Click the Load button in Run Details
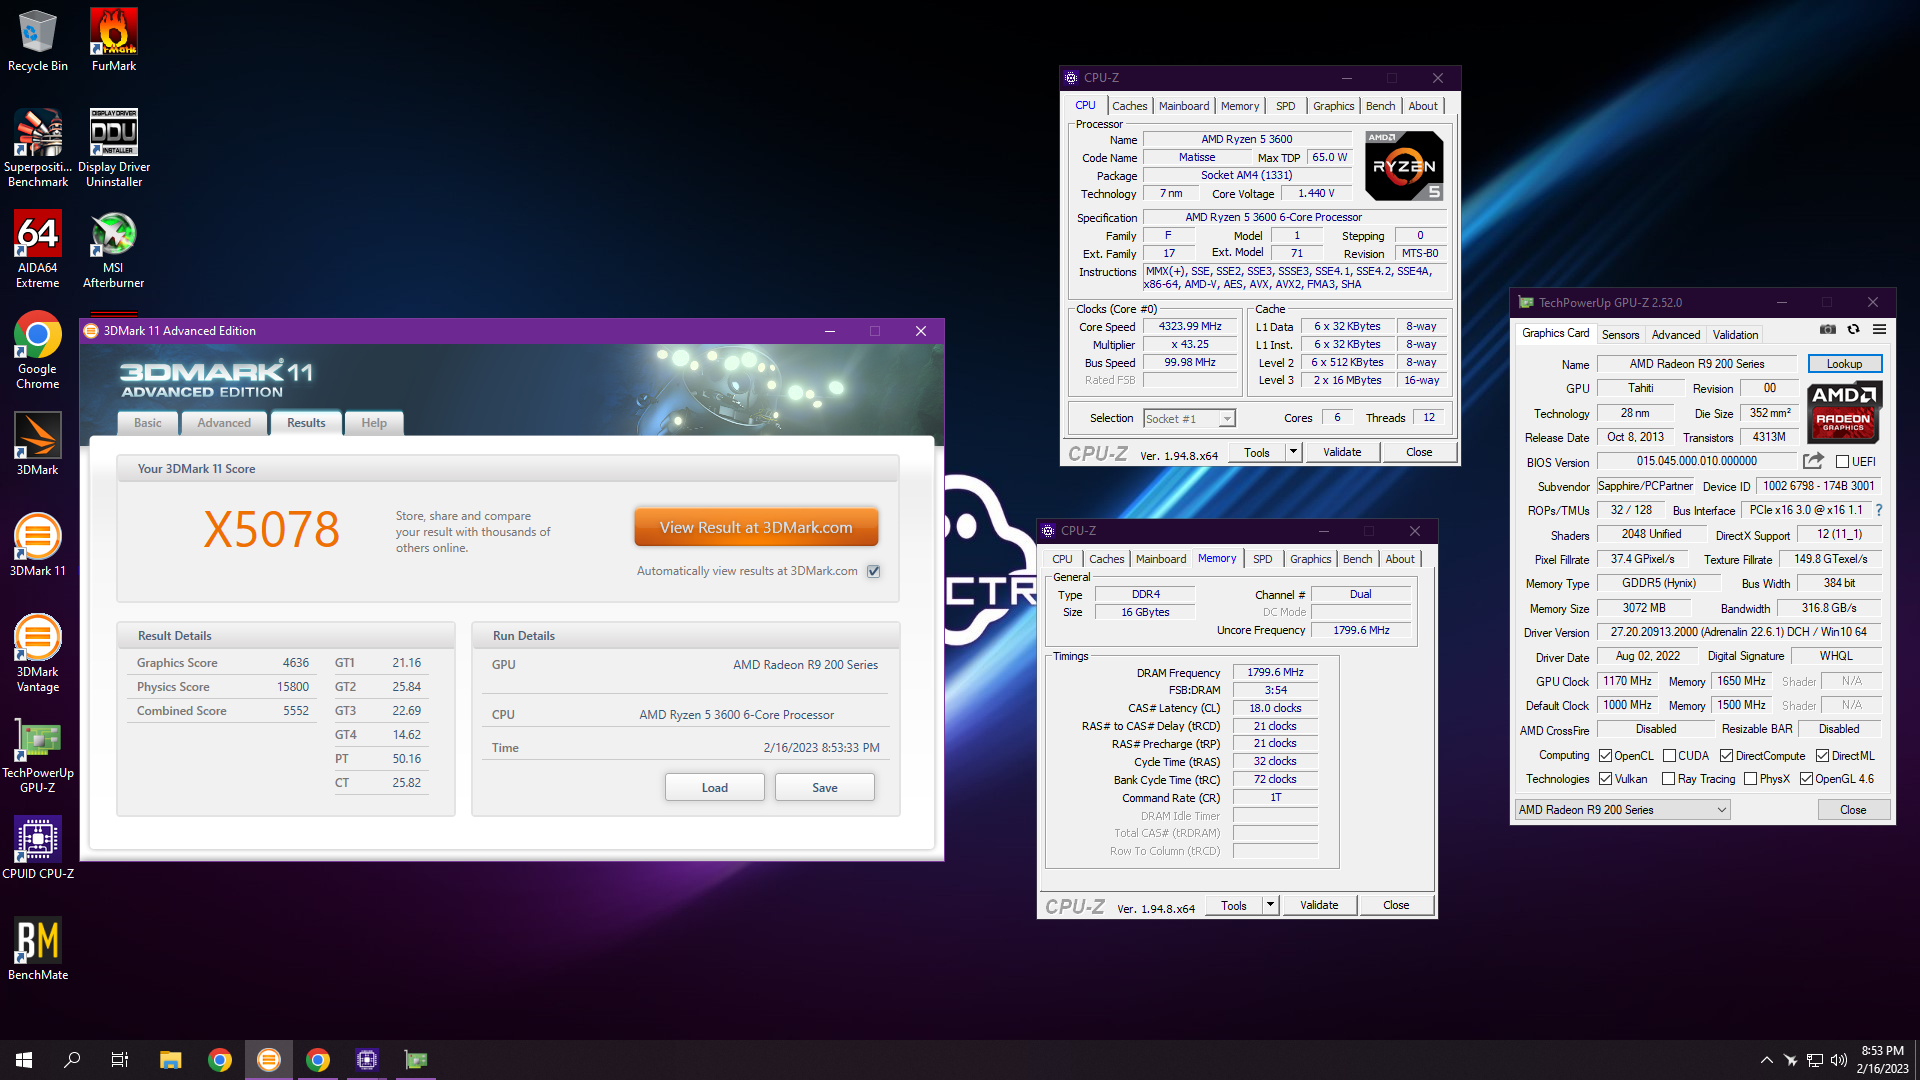This screenshot has width=1920, height=1080. point(715,788)
